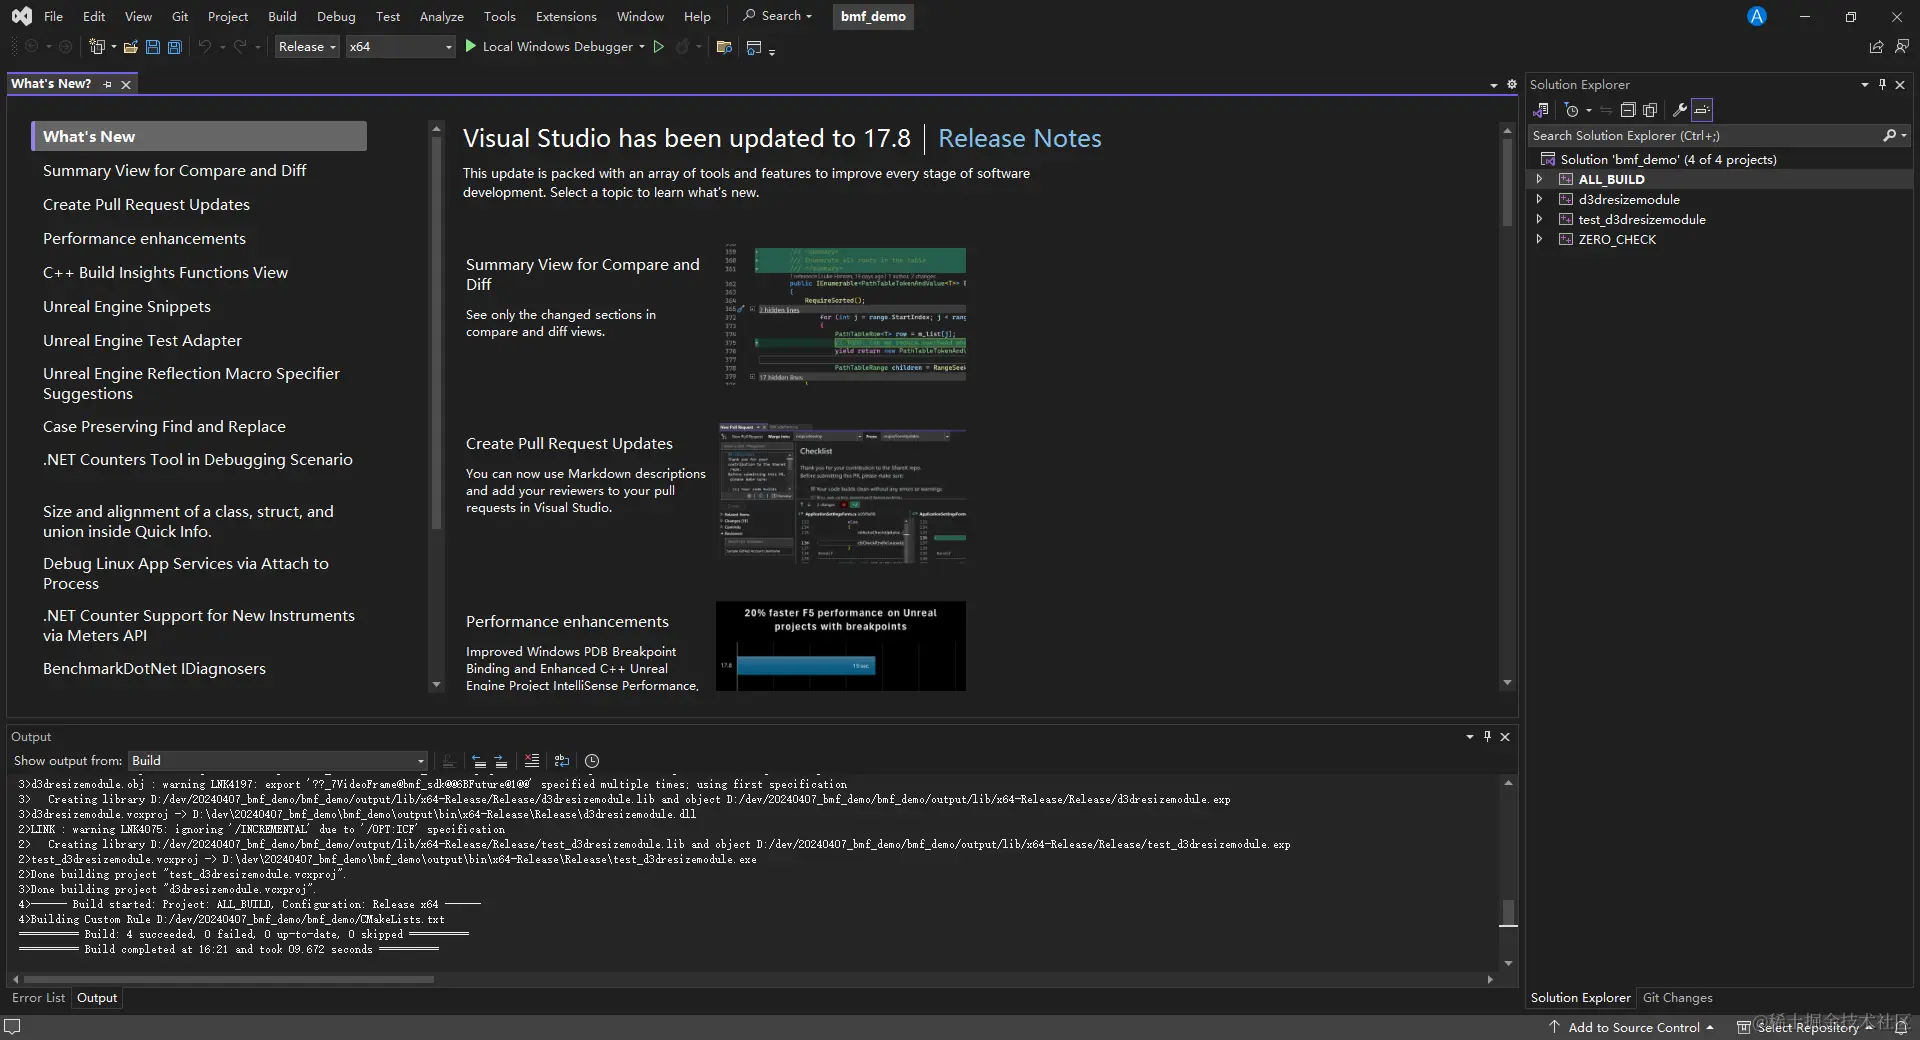1920x1040 pixels.
Task: Click the Pending Changes Filter clock icon
Action: tap(1572, 110)
